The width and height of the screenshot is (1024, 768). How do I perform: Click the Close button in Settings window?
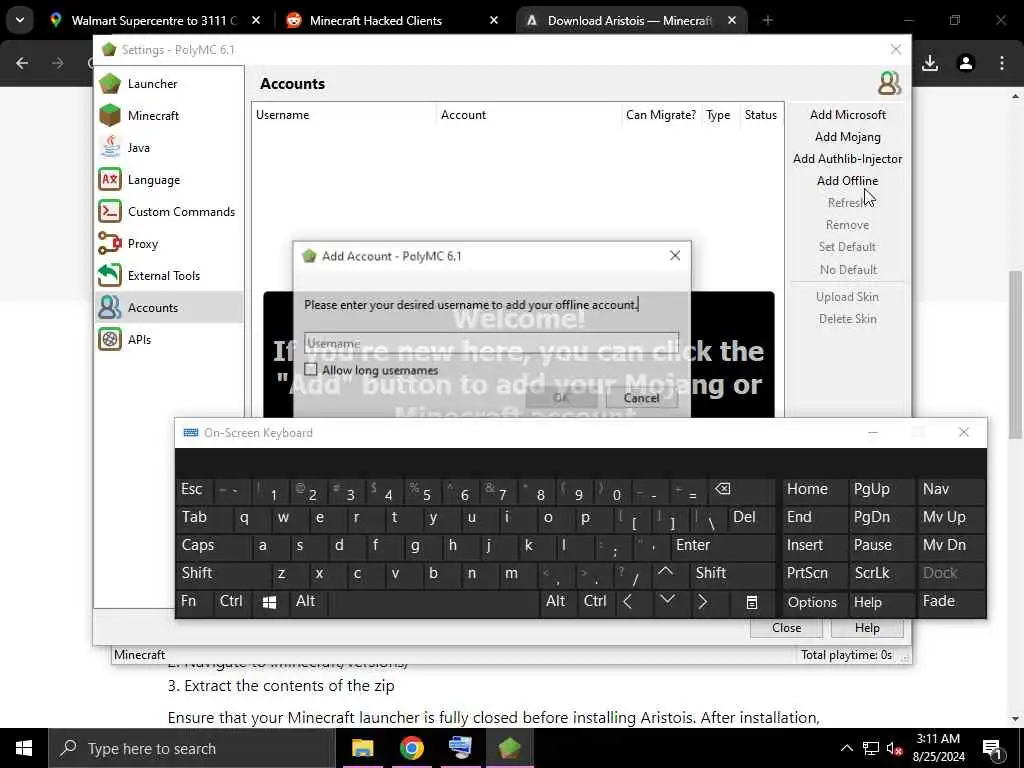tap(786, 628)
